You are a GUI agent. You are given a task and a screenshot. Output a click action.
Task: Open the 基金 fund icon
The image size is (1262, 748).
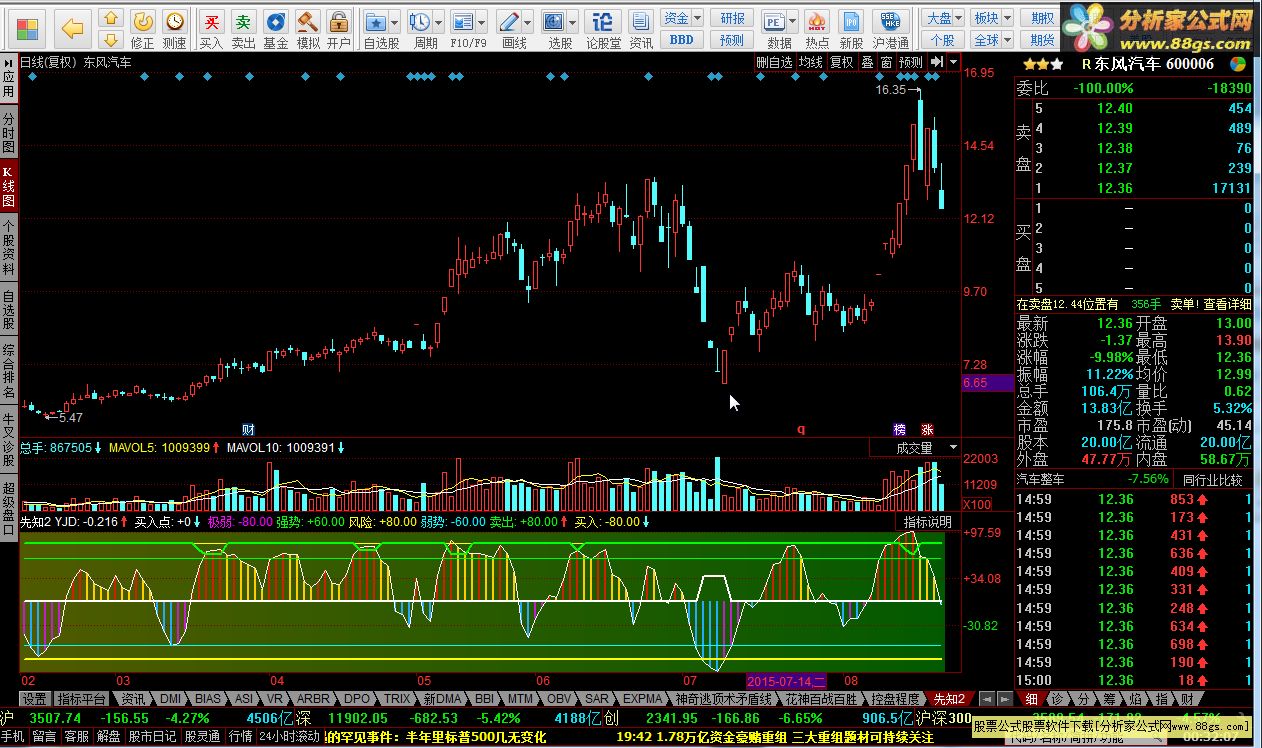point(275,28)
